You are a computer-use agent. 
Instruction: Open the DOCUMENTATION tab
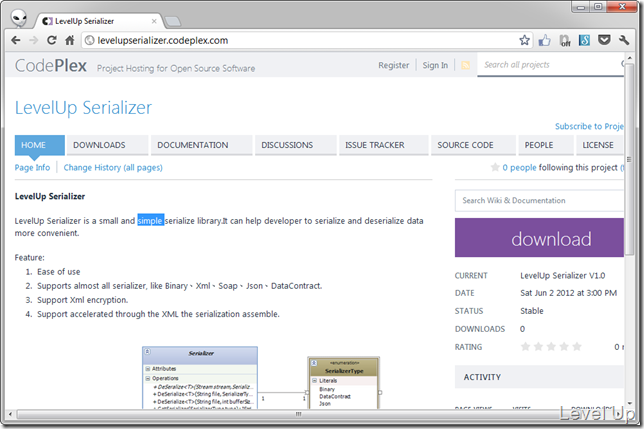[201, 145]
